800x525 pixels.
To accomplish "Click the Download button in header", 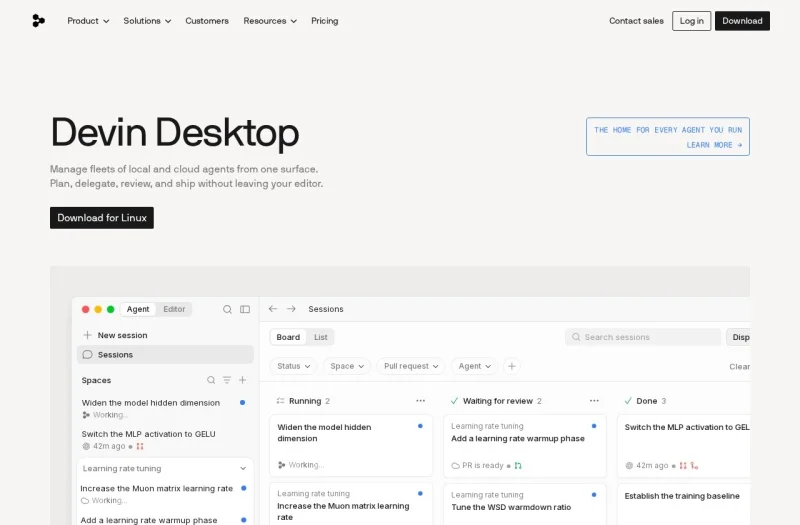I will [x=742, y=21].
